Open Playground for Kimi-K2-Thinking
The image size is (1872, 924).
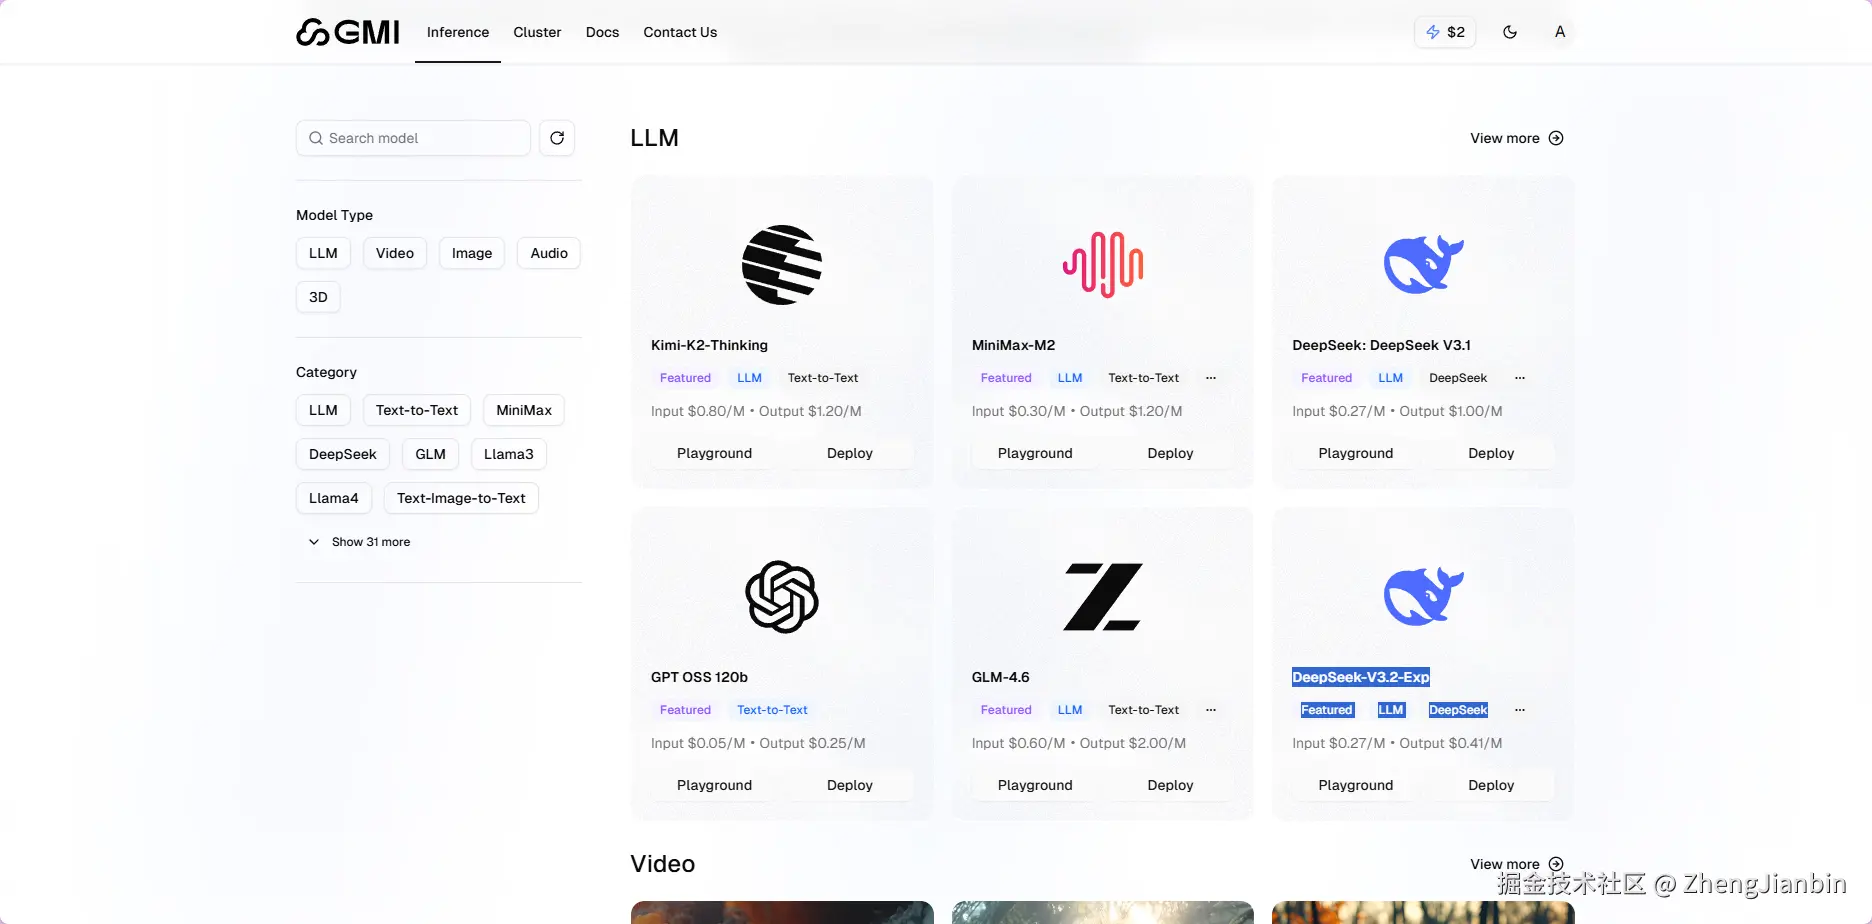point(714,453)
